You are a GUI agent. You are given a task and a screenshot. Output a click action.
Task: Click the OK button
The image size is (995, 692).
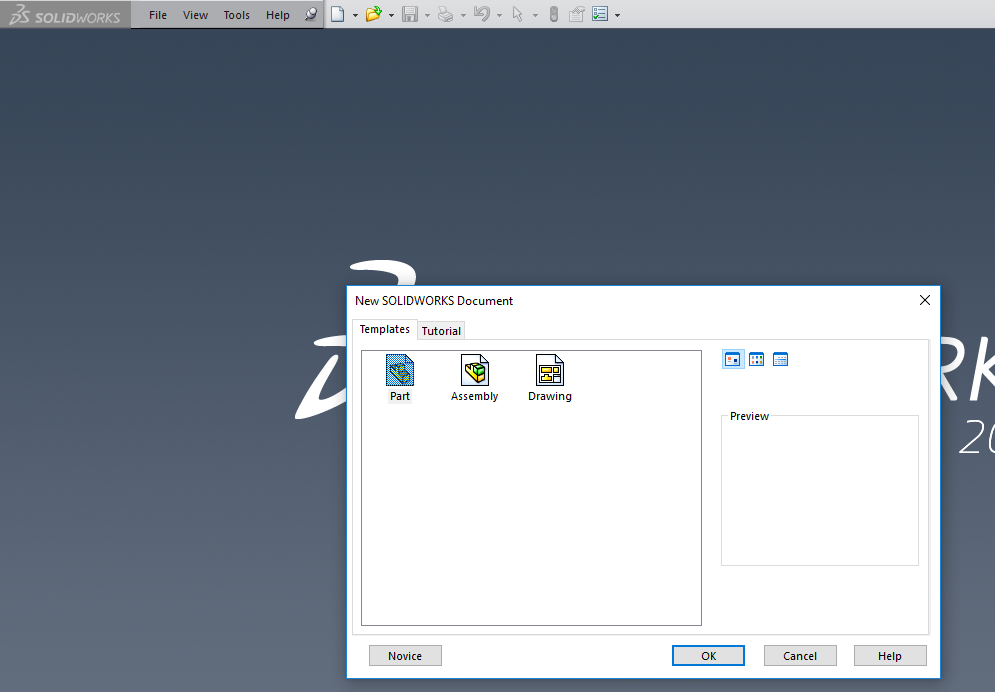pos(708,656)
